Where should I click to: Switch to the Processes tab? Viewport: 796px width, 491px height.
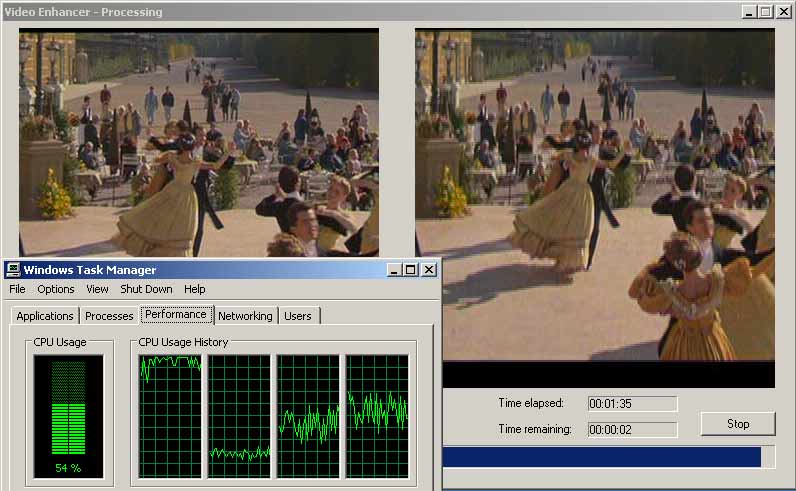pyautogui.click(x=109, y=316)
